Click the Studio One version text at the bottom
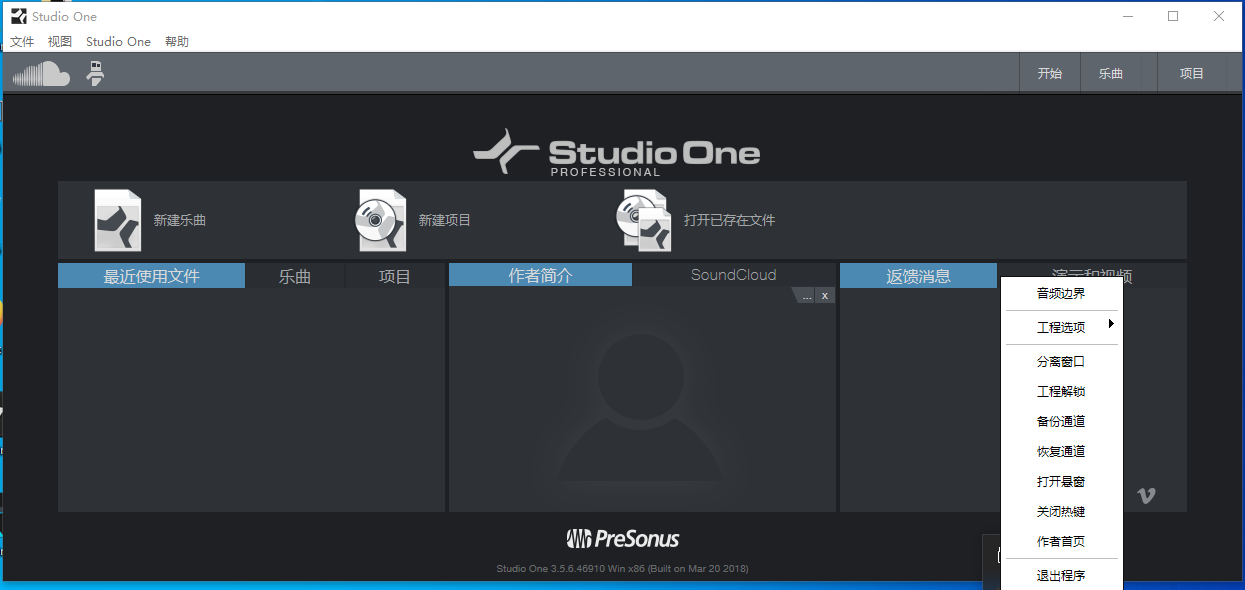Screen dimensions: 1245x590 (x=622, y=569)
